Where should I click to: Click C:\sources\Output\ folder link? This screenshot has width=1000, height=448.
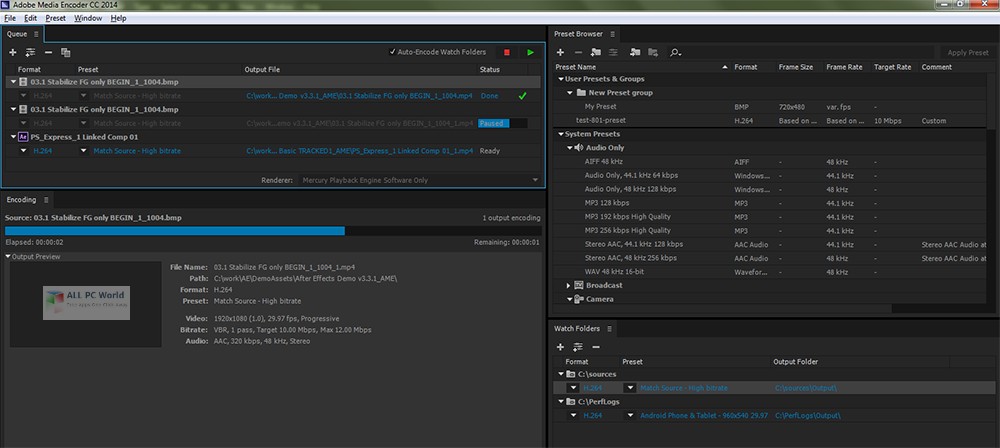click(805, 388)
